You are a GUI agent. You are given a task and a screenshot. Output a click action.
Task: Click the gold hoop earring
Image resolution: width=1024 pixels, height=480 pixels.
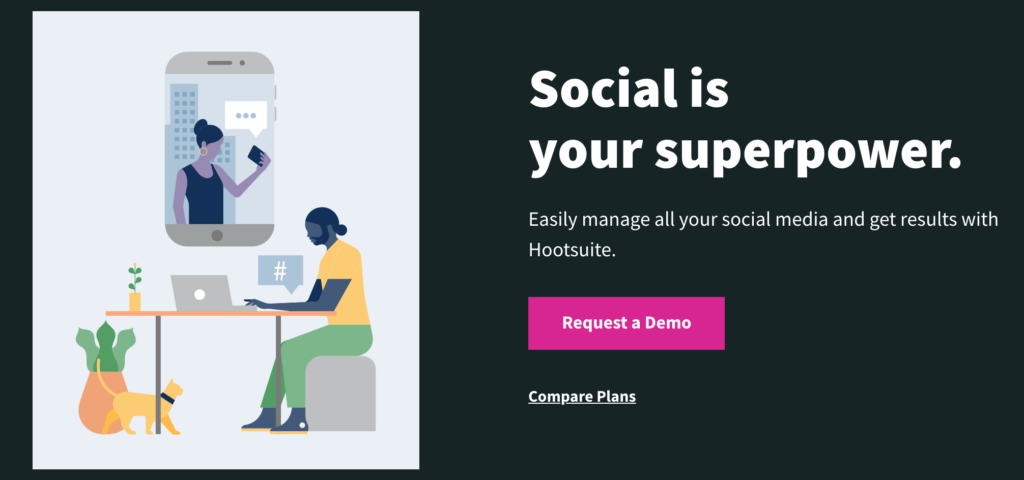(x=203, y=151)
